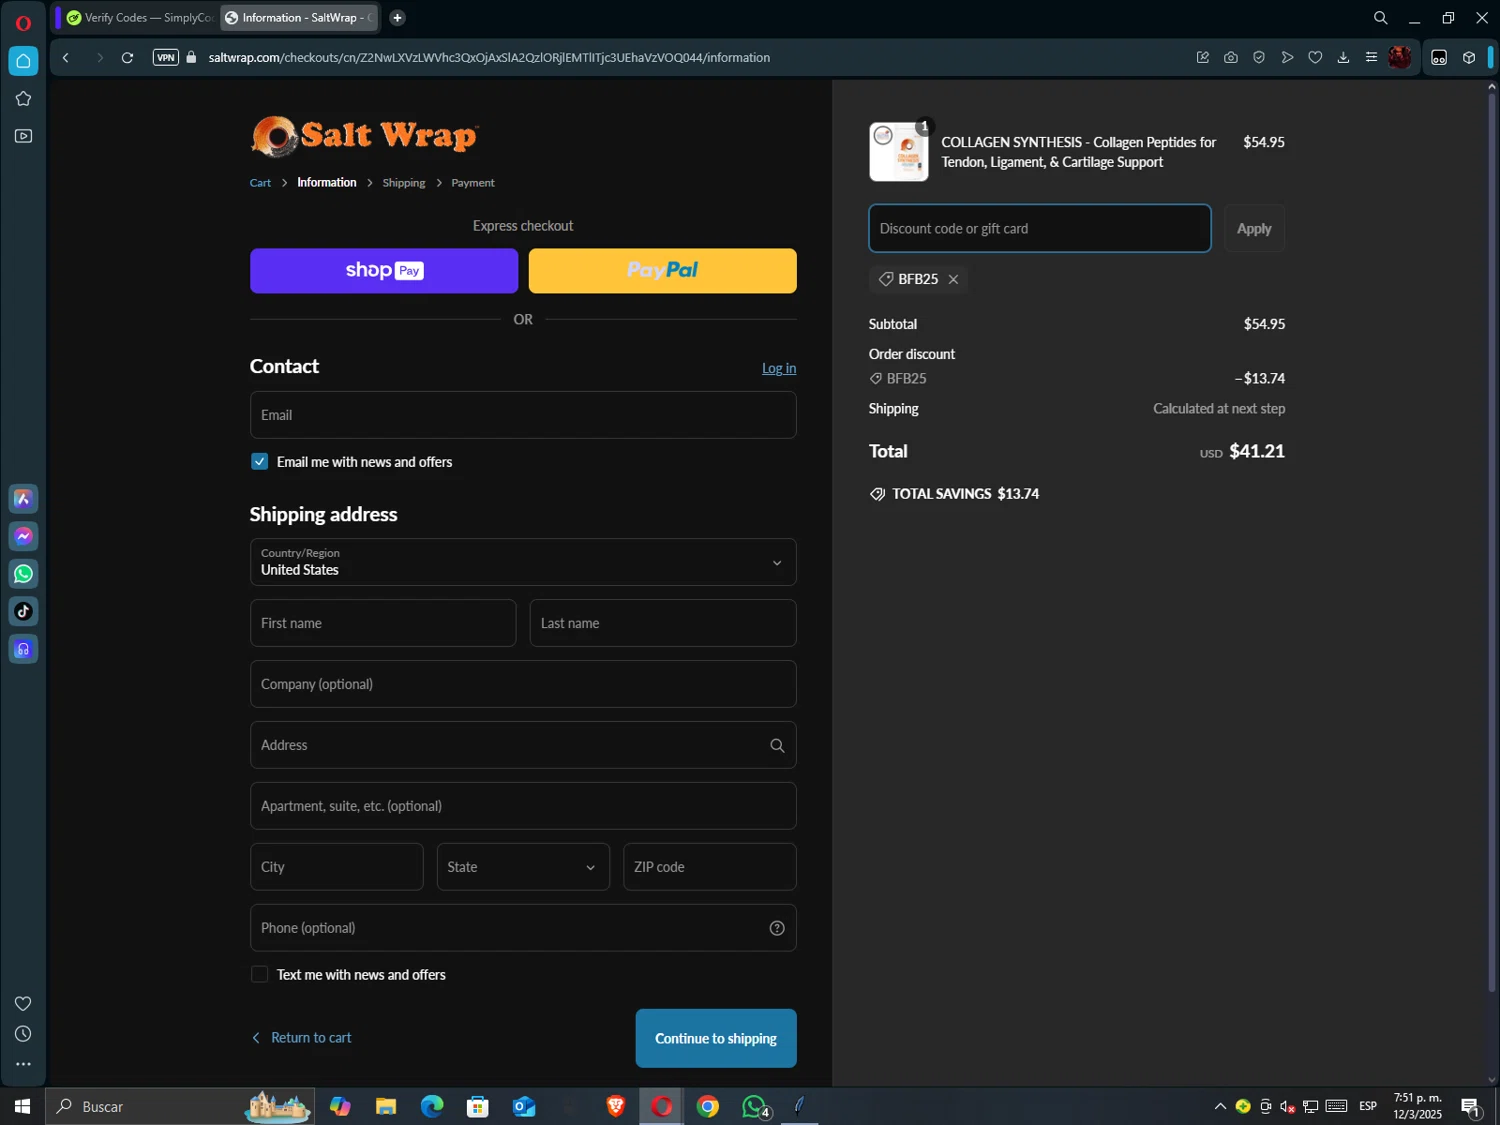Focus the Email input field
Screen dimensions: 1500x1125
523,415
